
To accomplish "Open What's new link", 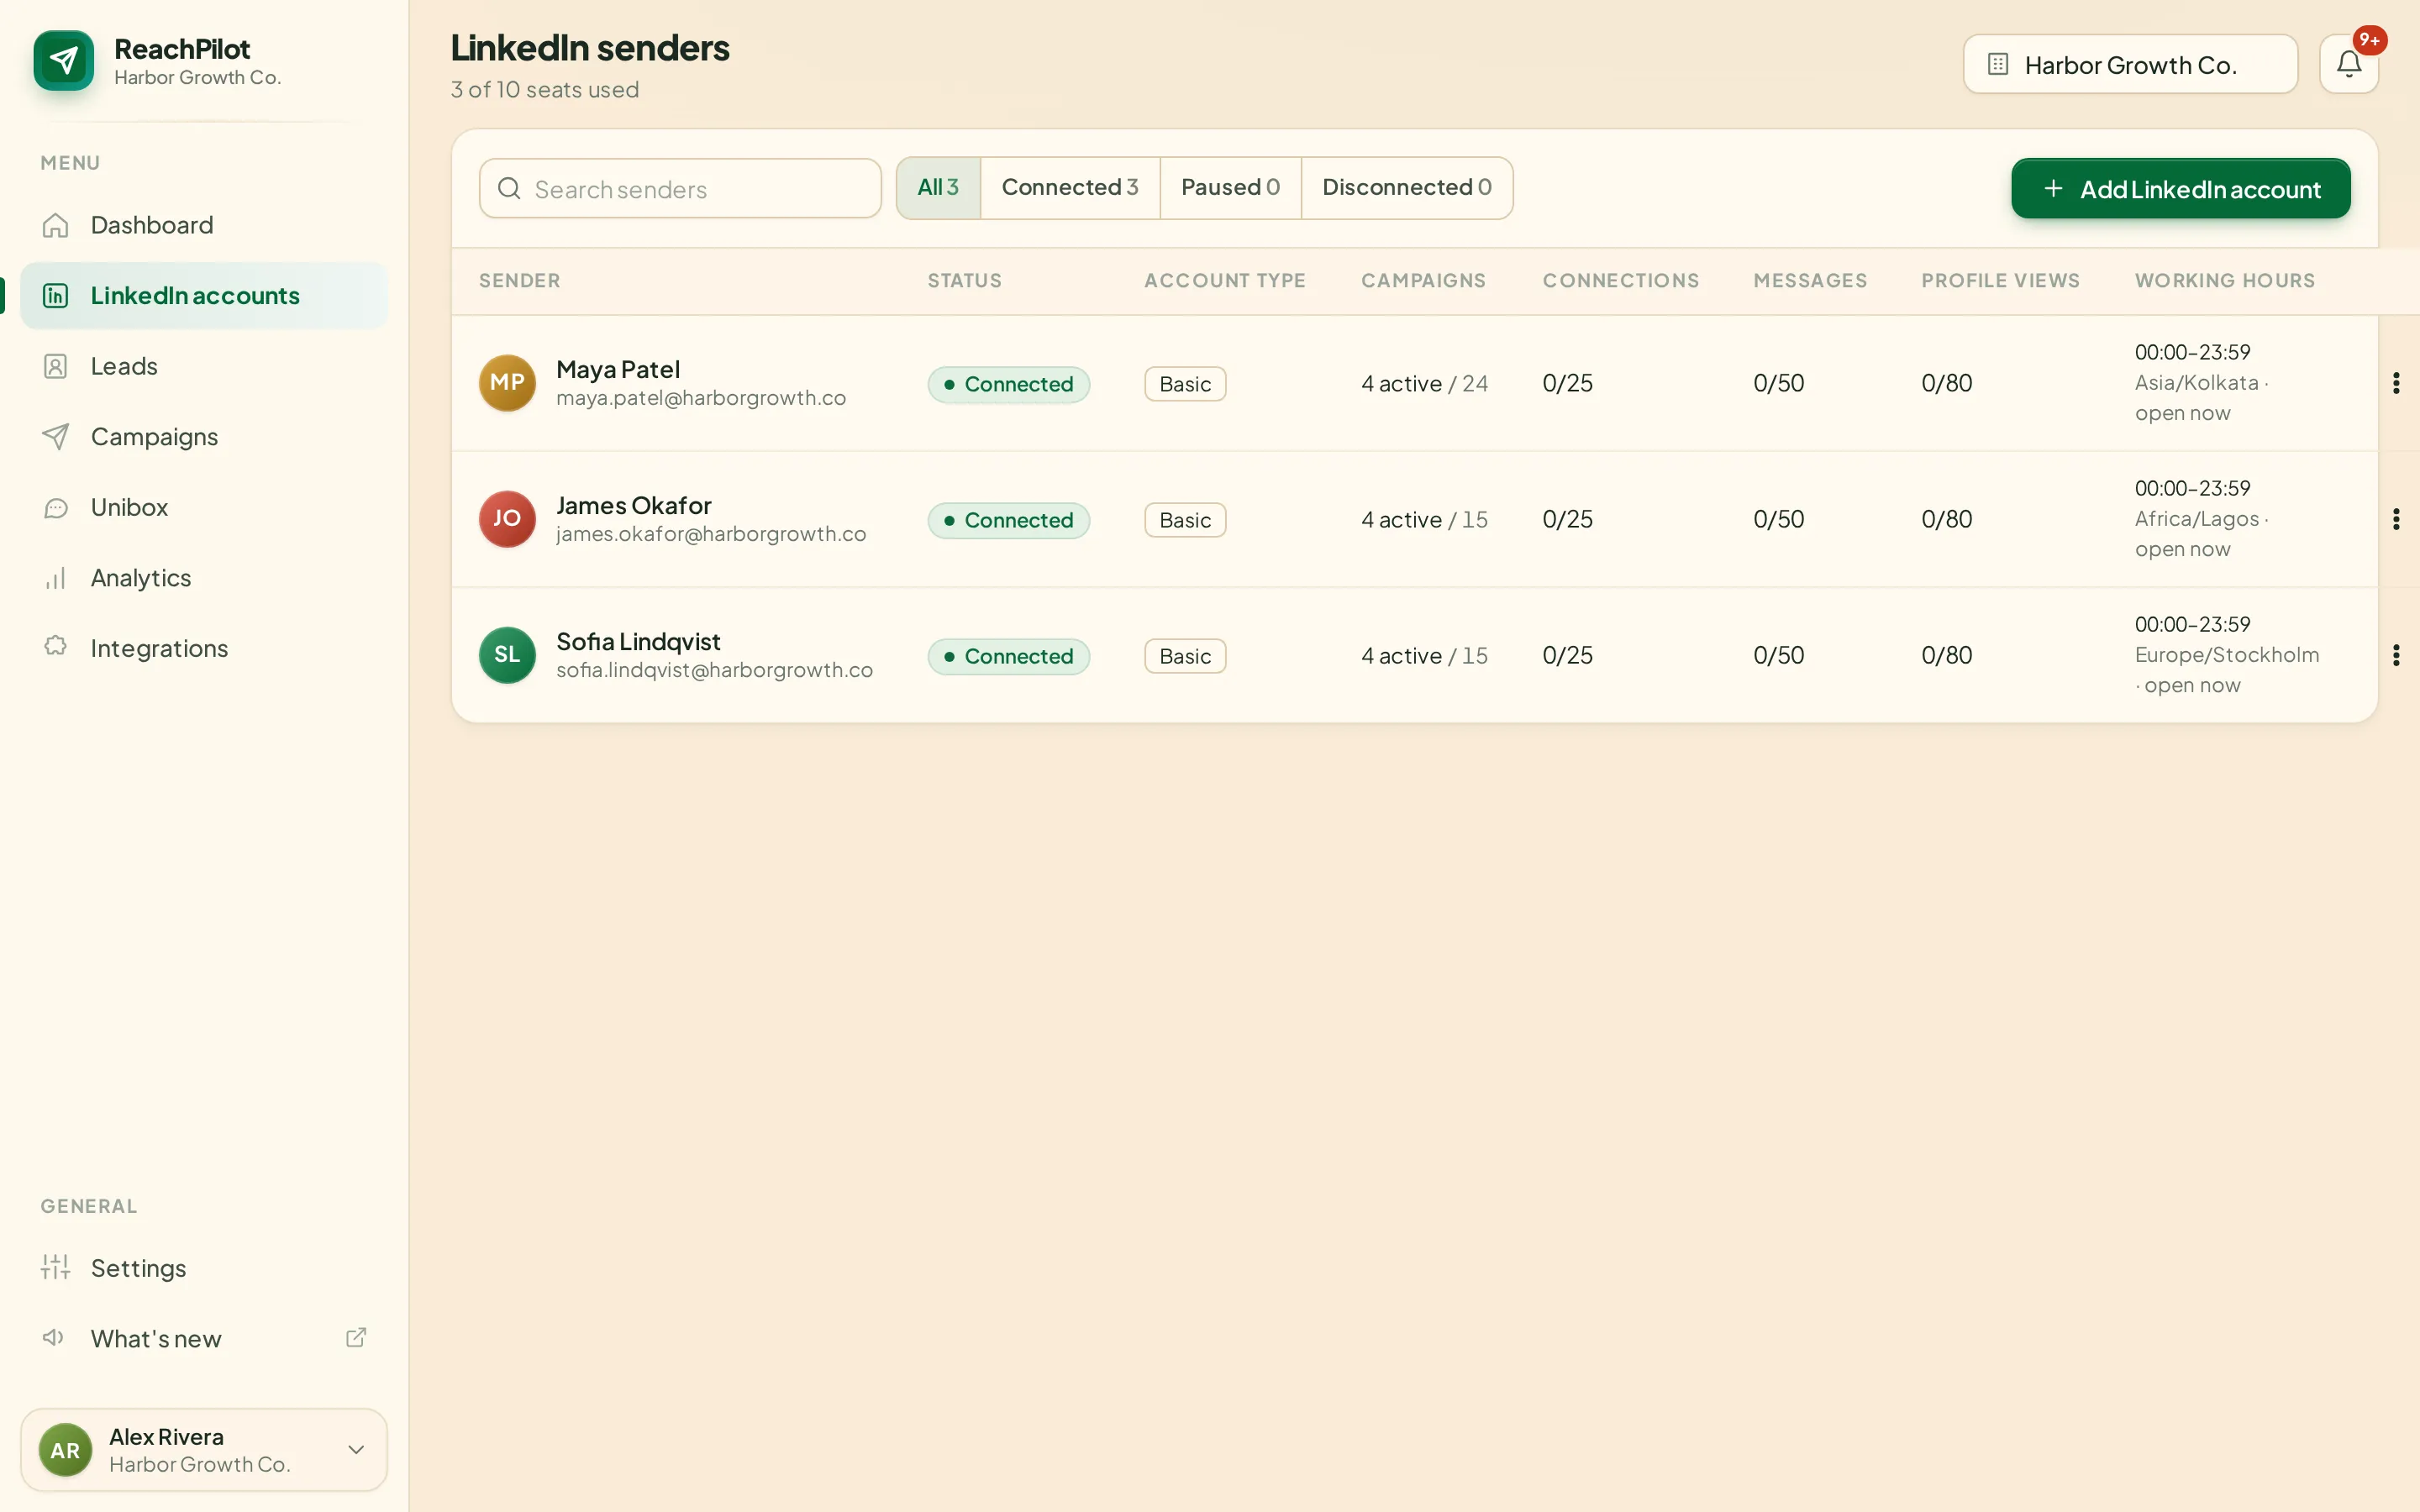I will [x=204, y=1338].
